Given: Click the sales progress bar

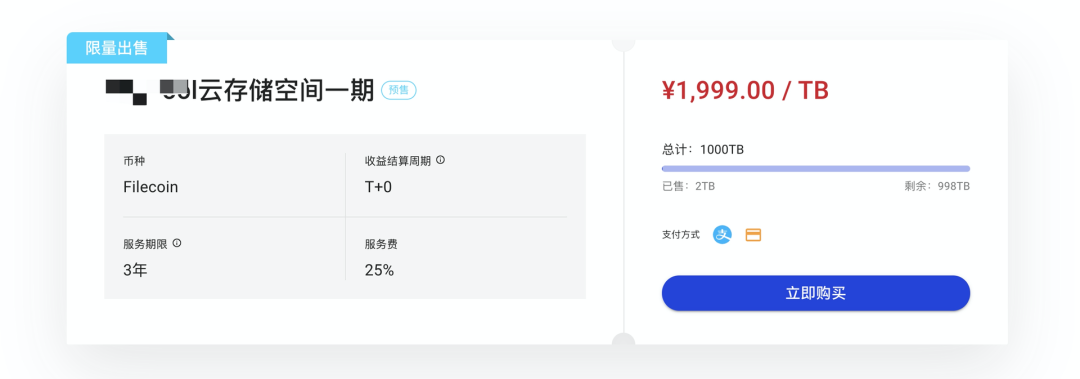Looking at the screenshot, I should point(816,168).
